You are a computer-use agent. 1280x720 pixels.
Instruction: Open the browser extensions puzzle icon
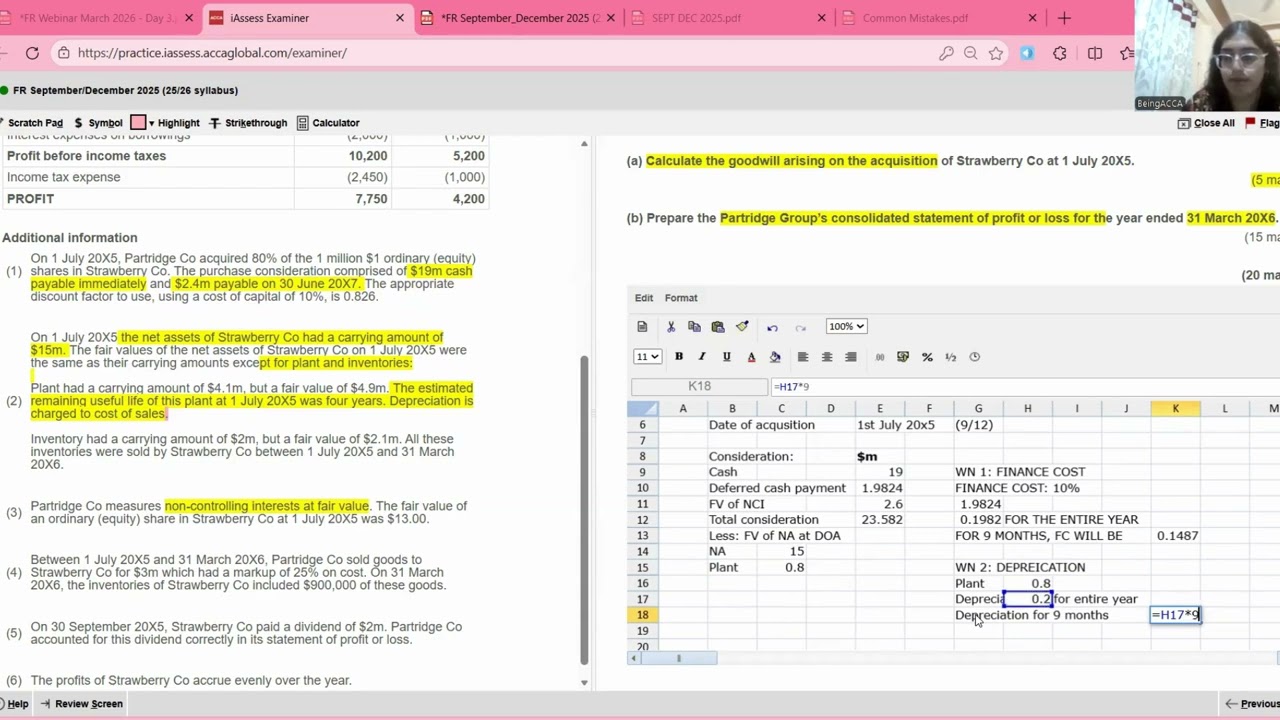(1060, 53)
